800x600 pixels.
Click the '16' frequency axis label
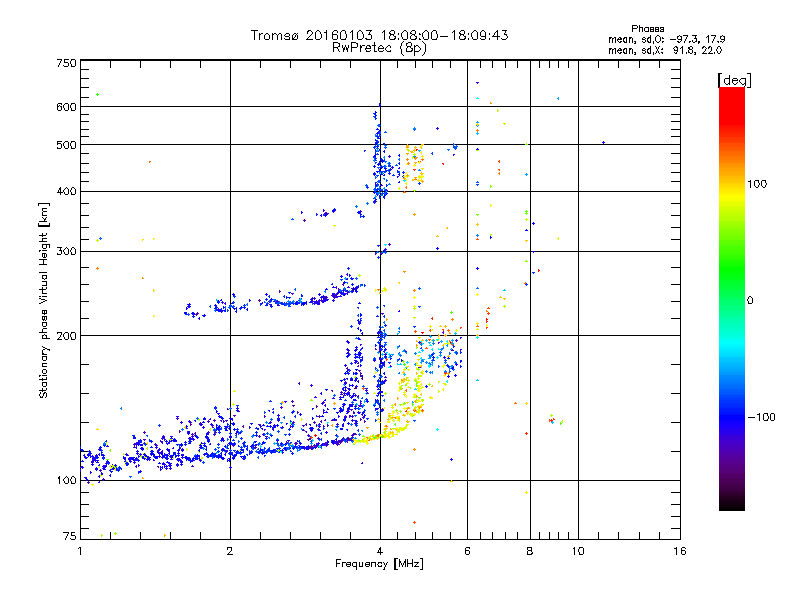click(680, 551)
